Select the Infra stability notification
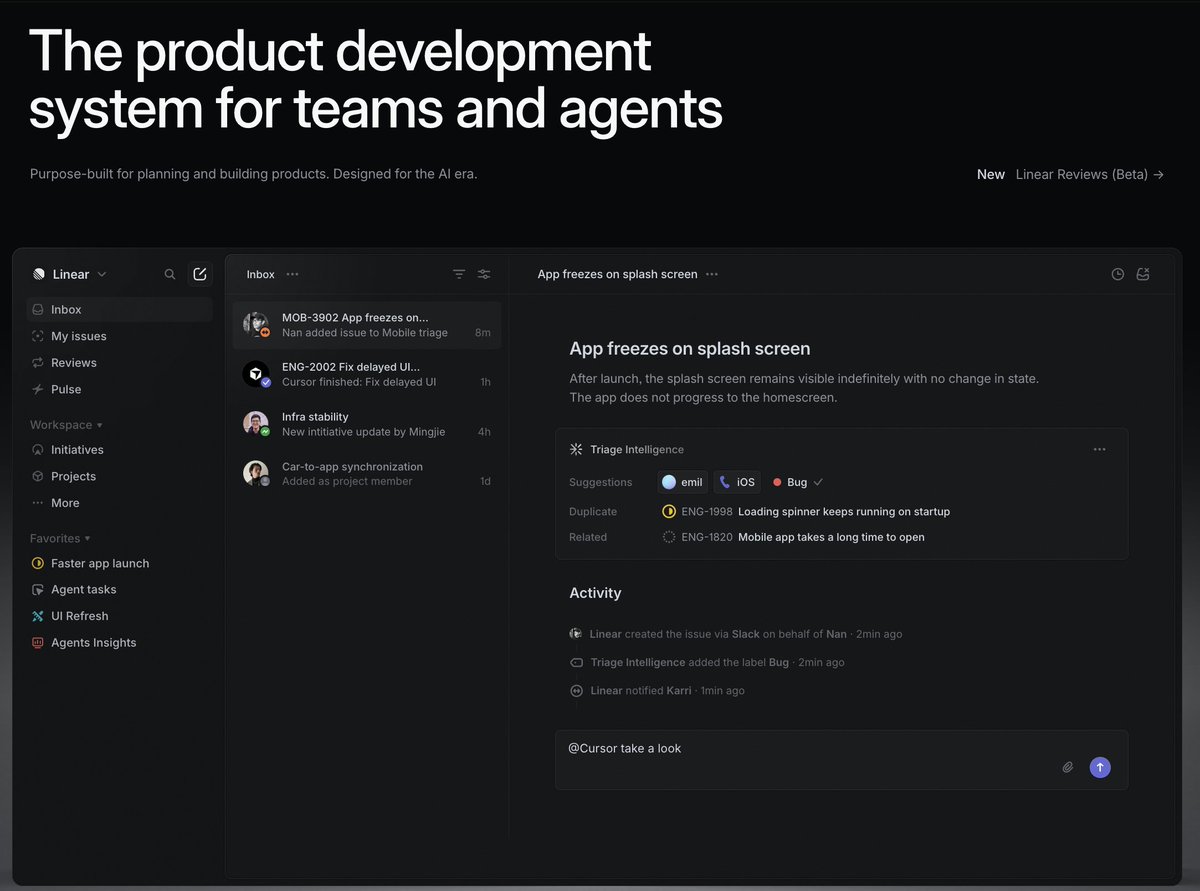 pyautogui.click(x=367, y=424)
